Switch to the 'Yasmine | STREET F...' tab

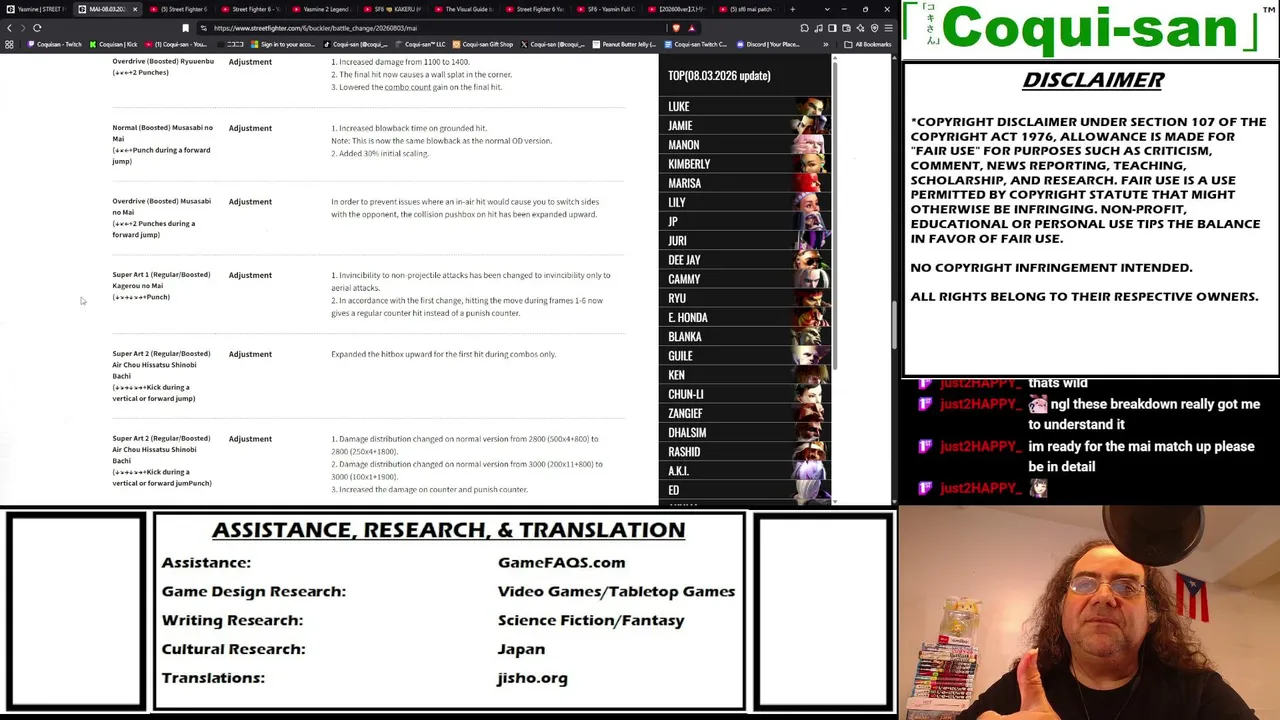coord(37,9)
